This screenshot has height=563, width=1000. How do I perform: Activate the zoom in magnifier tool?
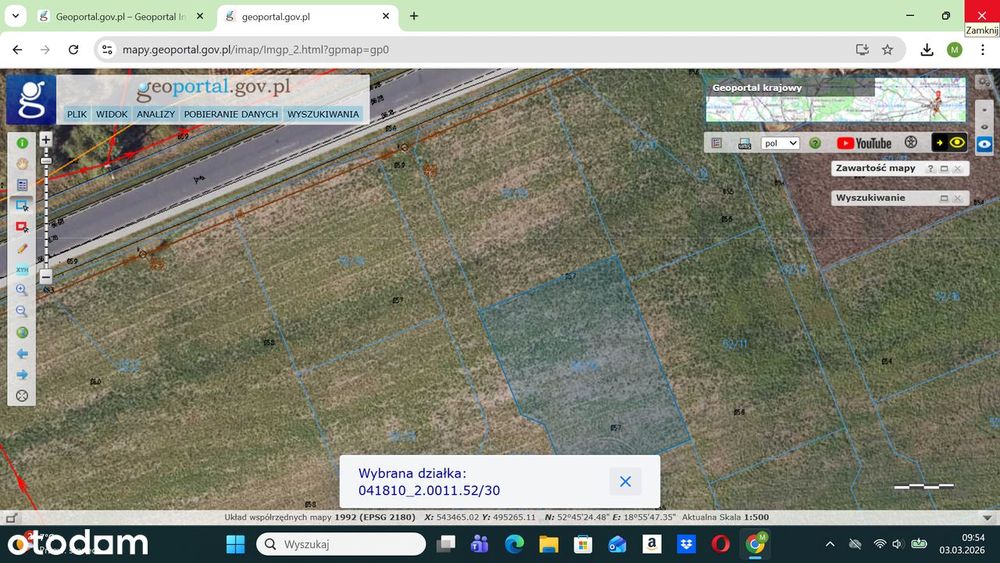[22, 290]
